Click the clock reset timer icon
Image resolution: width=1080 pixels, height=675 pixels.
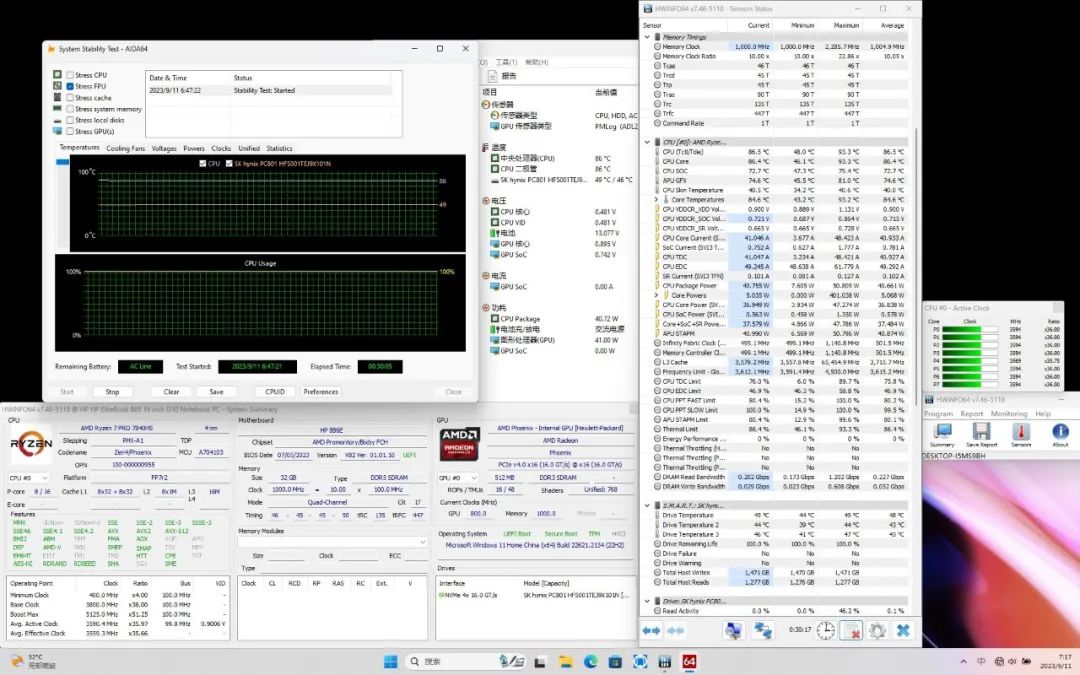tap(826, 630)
